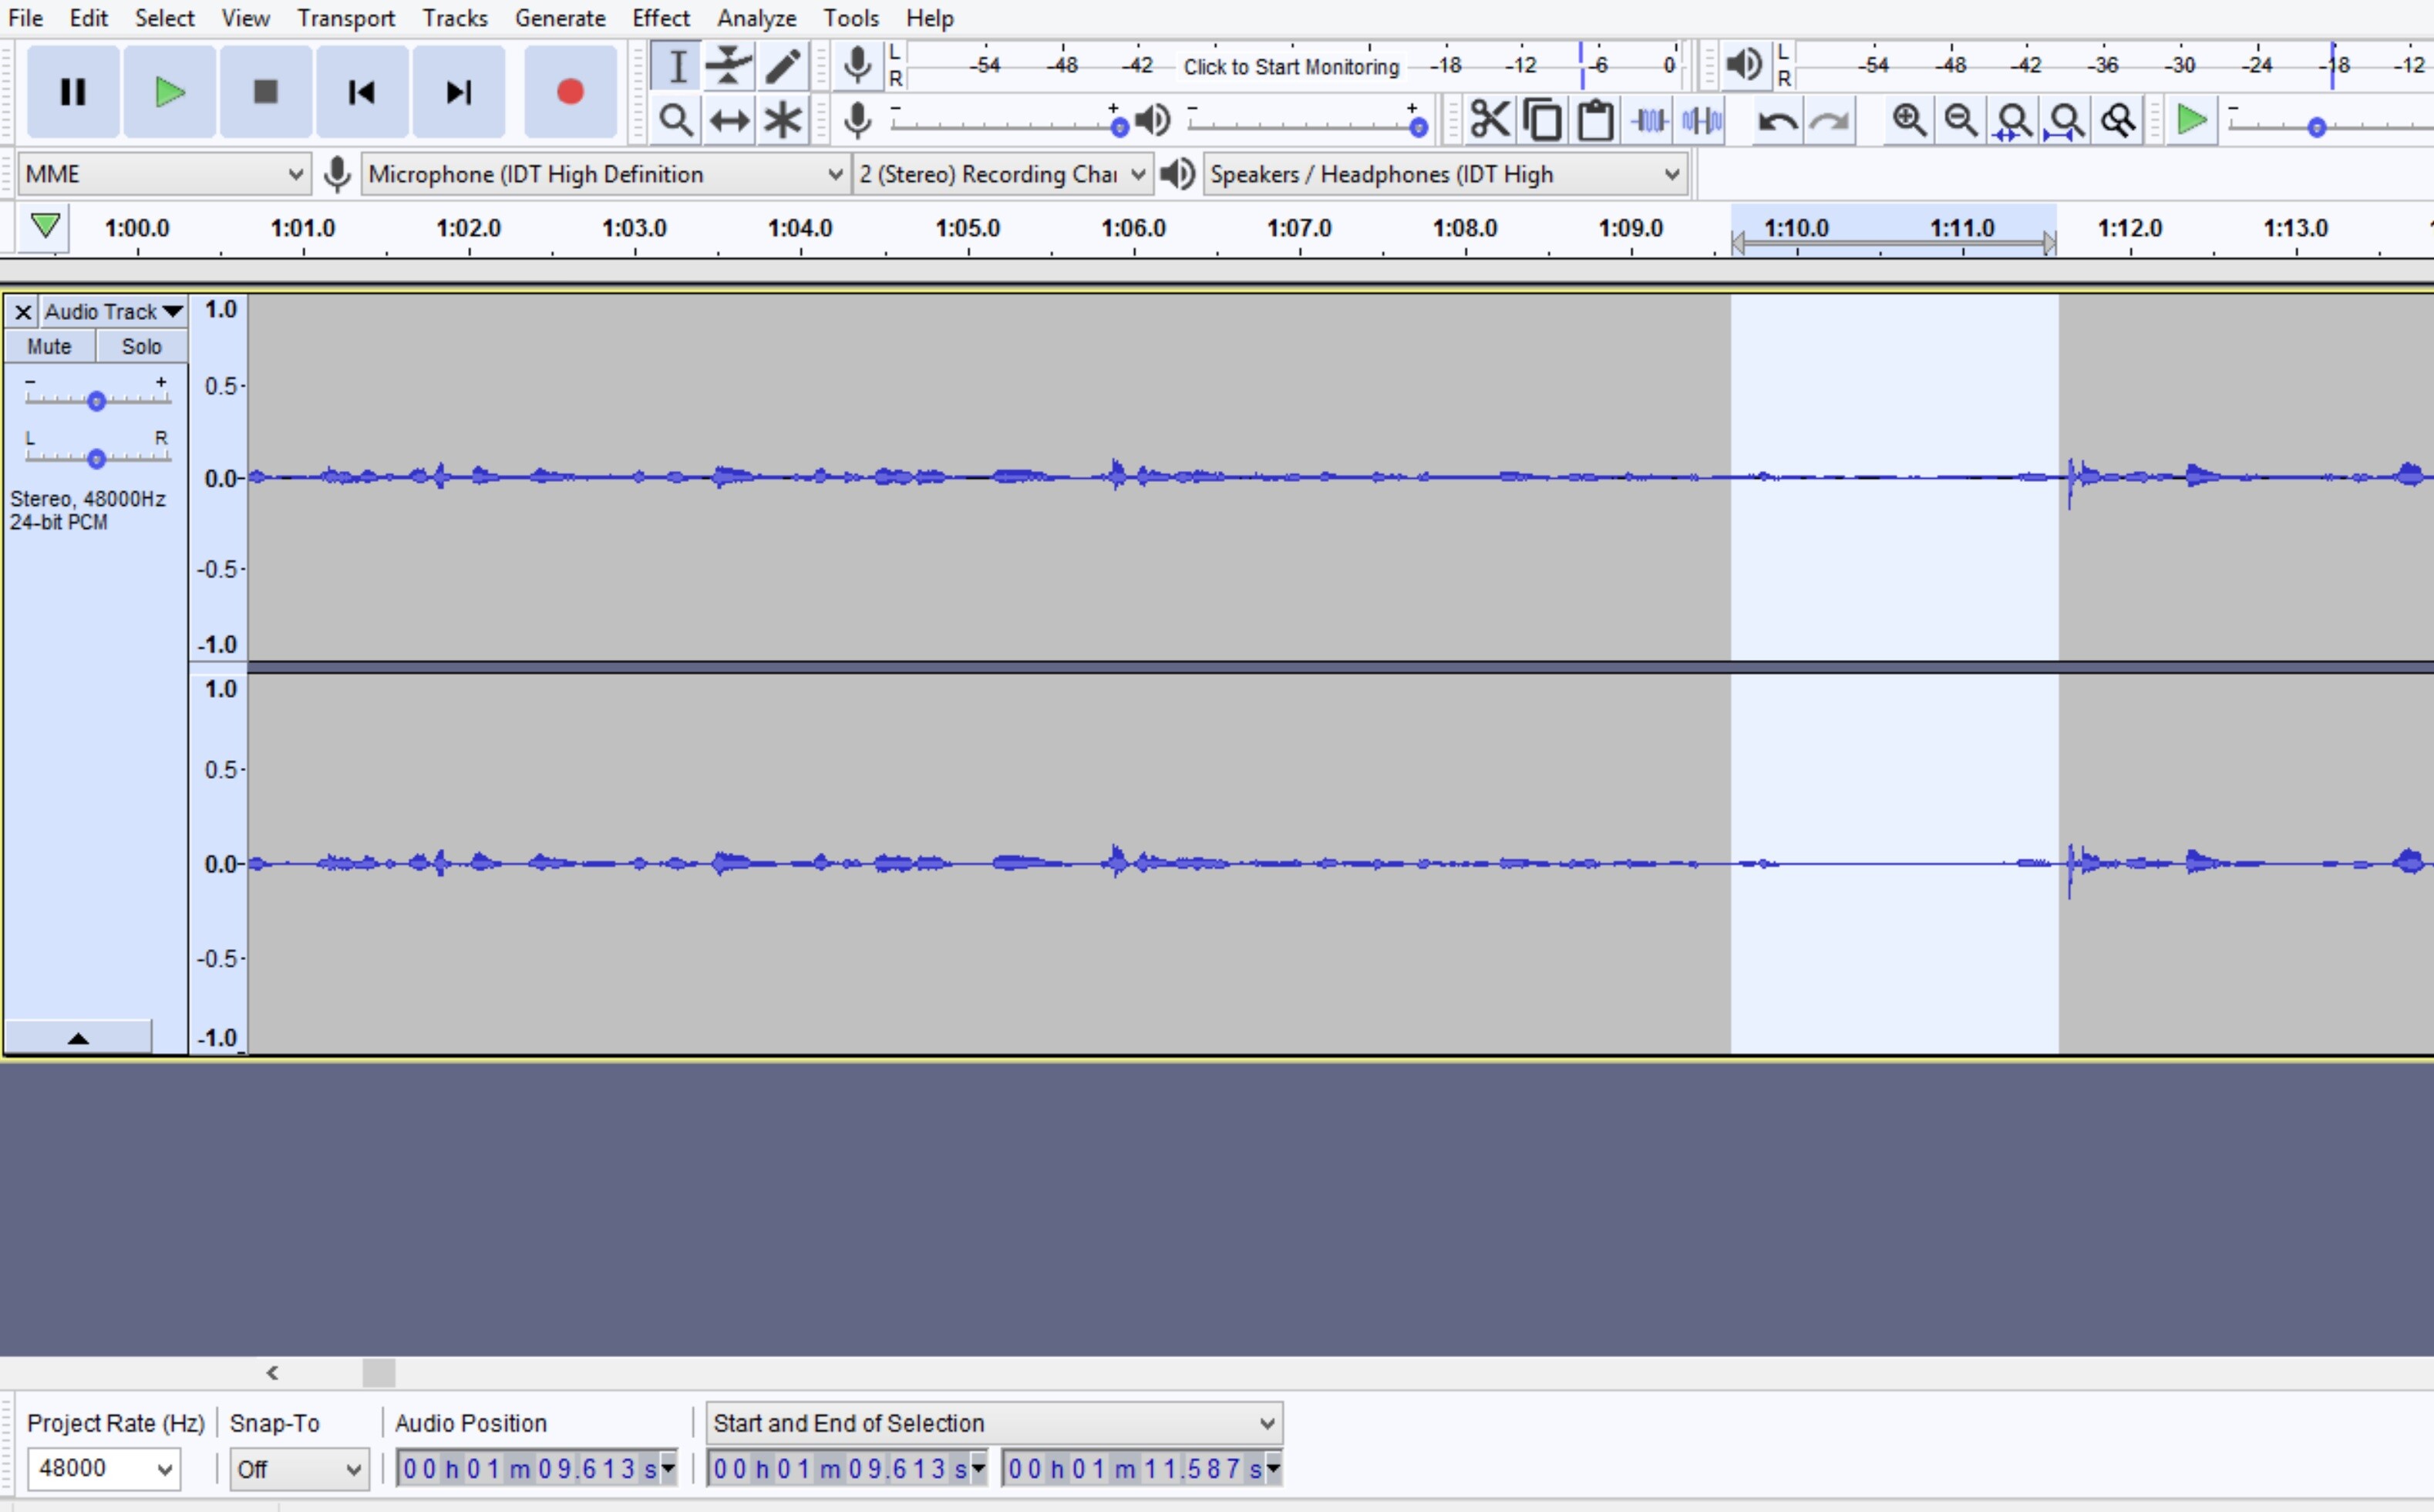Open the Microphone recording device dropdown
This screenshot has width=2434, height=1512.
pos(605,174)
